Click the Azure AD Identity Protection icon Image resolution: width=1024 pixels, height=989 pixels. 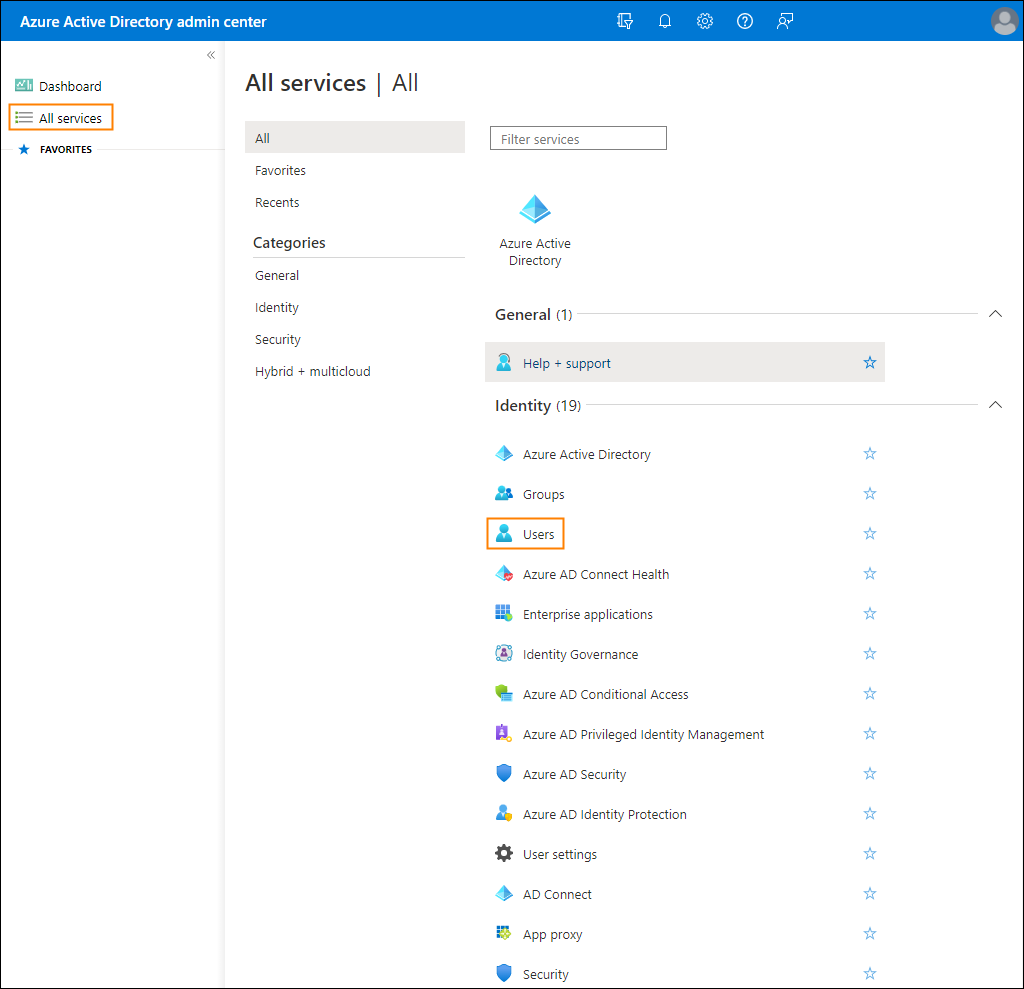pos(504,813)
